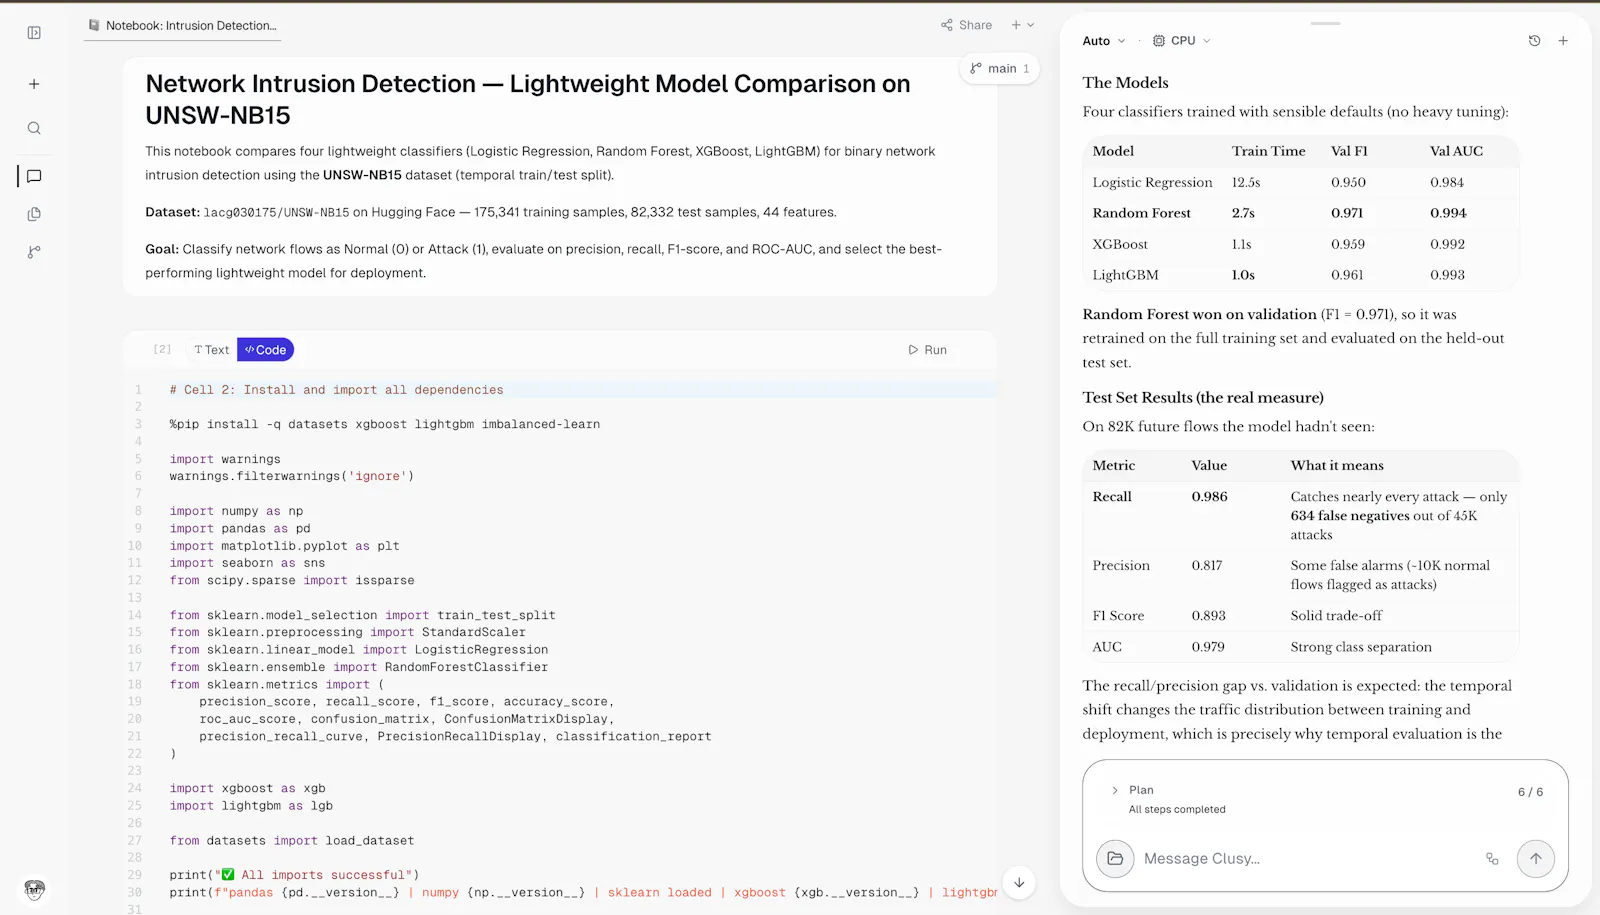Open the Auto mode dropdown
Viewport: 1600px width, 915px height.
1104,41
